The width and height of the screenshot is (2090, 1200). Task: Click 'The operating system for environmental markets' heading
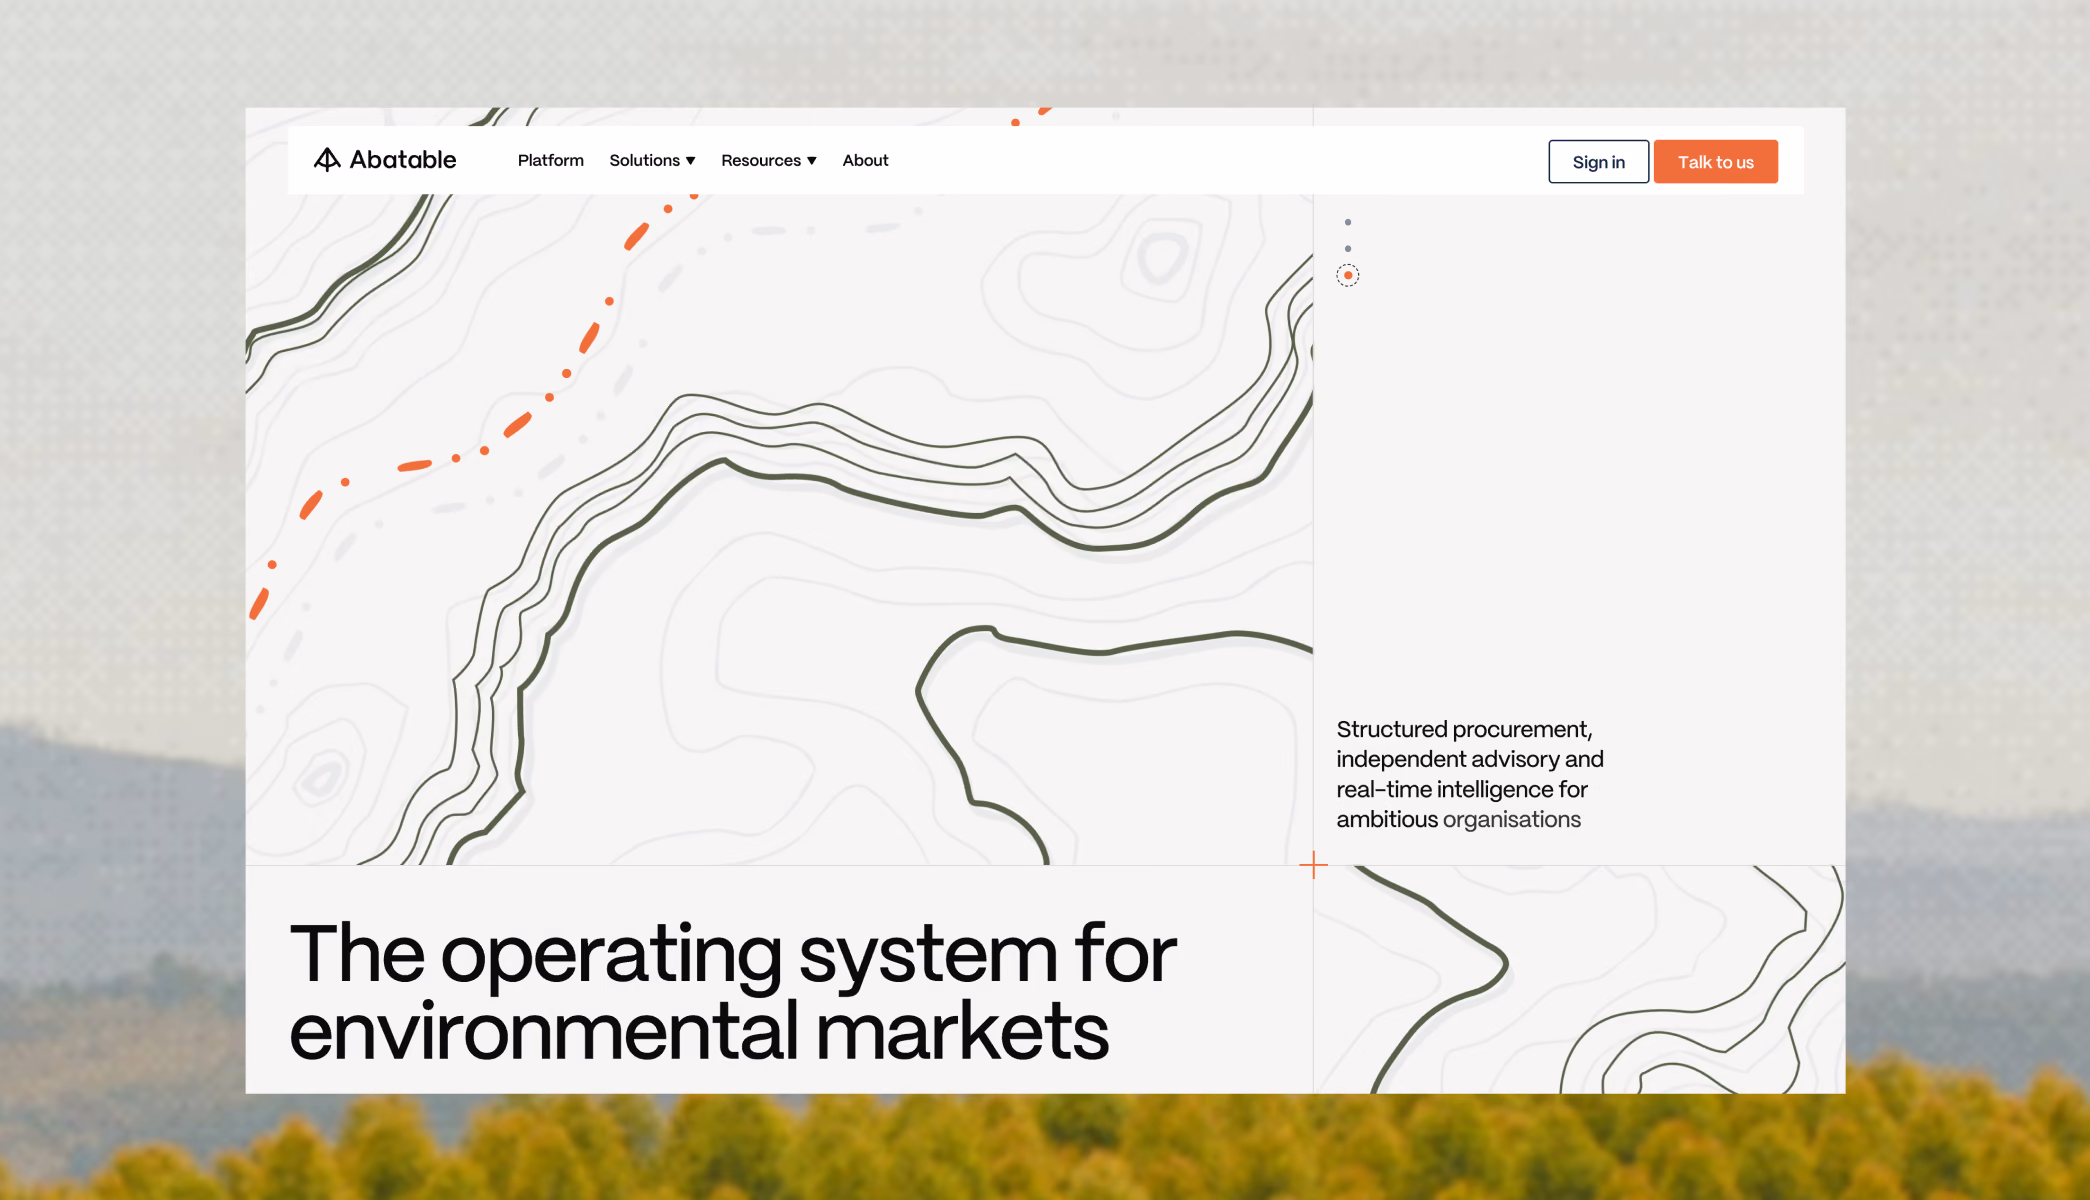pyautogui.click(x=733, y=992)
